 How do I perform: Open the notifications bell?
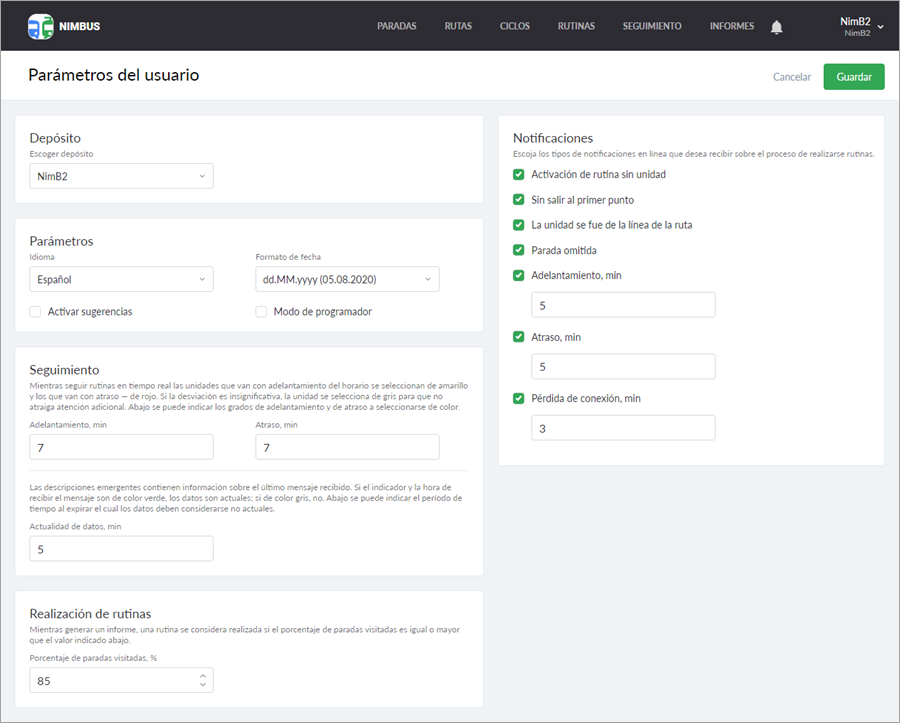coord(777,27)
